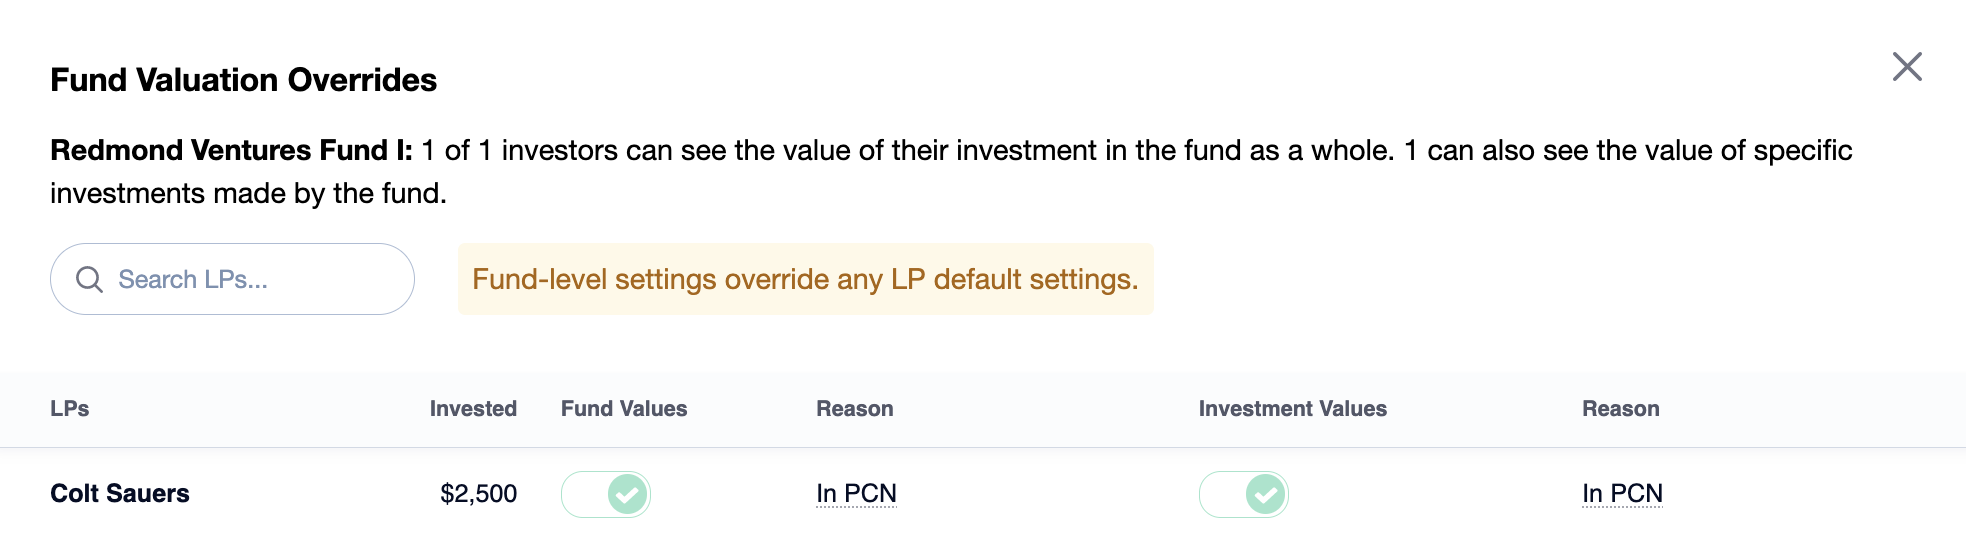Click the green checkmark in Investment Values switch
Viewport: 1966px width, 540px height.
1266,494
